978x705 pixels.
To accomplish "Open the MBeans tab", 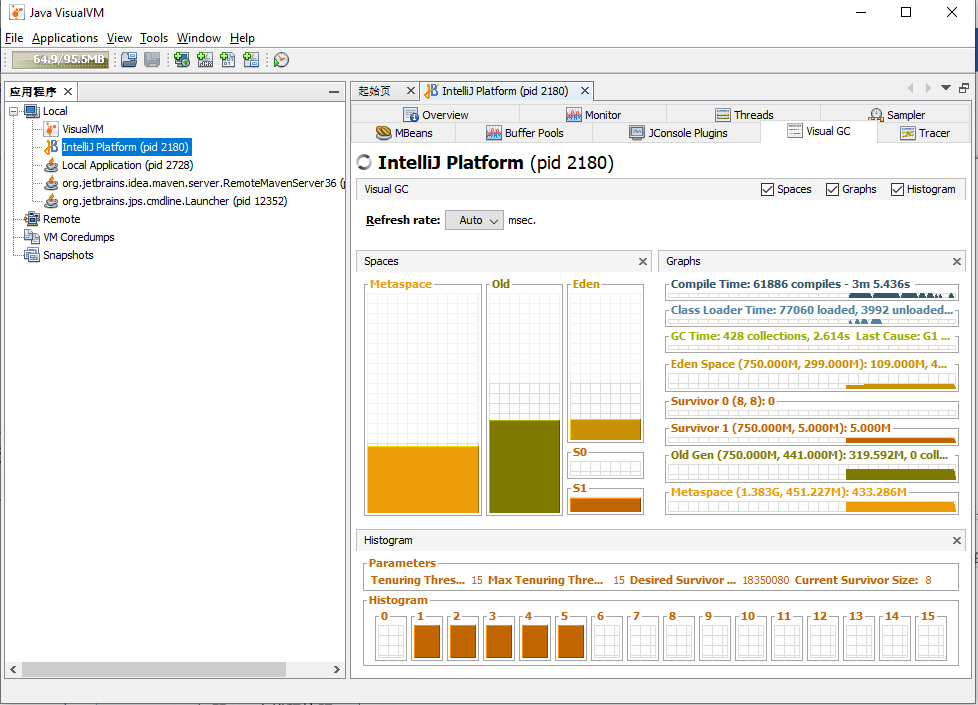I will point(404,133).
